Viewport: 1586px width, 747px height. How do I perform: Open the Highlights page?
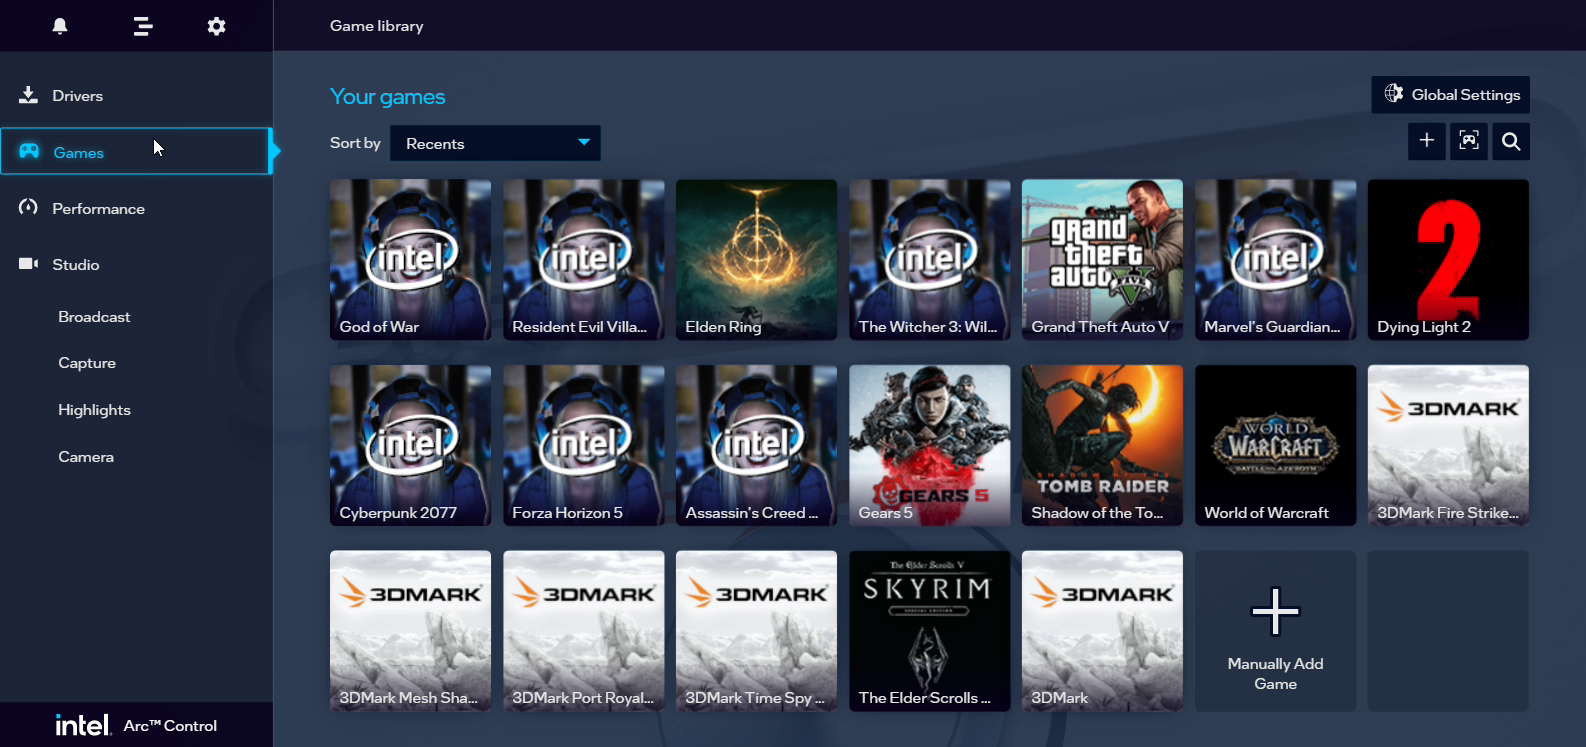[94, 410]
